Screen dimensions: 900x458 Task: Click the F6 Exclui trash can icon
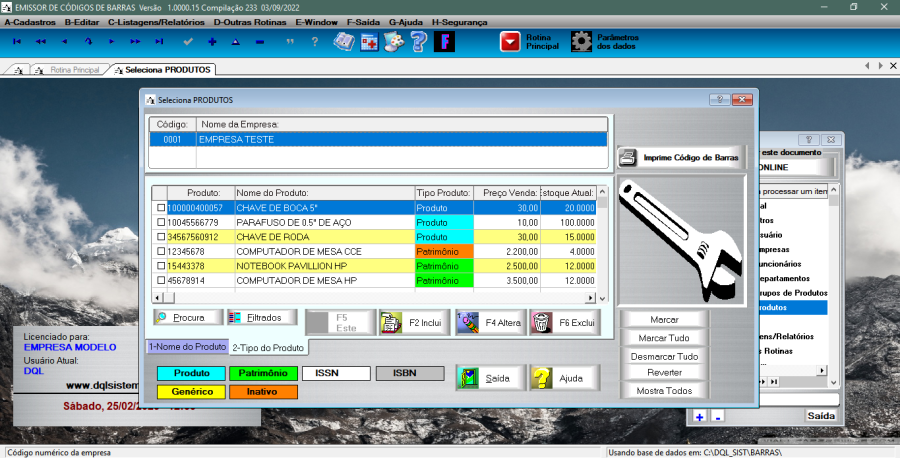(x=541, y=322)
